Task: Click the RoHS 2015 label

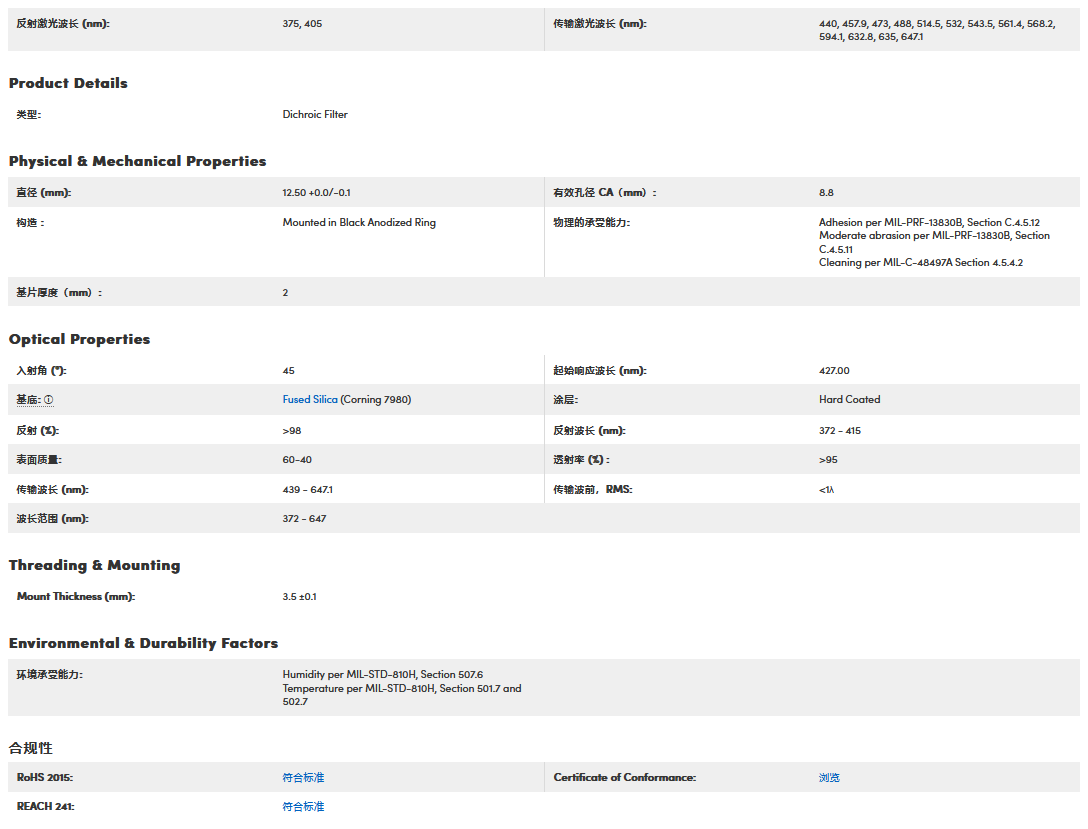Action: pyautogui.click(x=44, y=778)
